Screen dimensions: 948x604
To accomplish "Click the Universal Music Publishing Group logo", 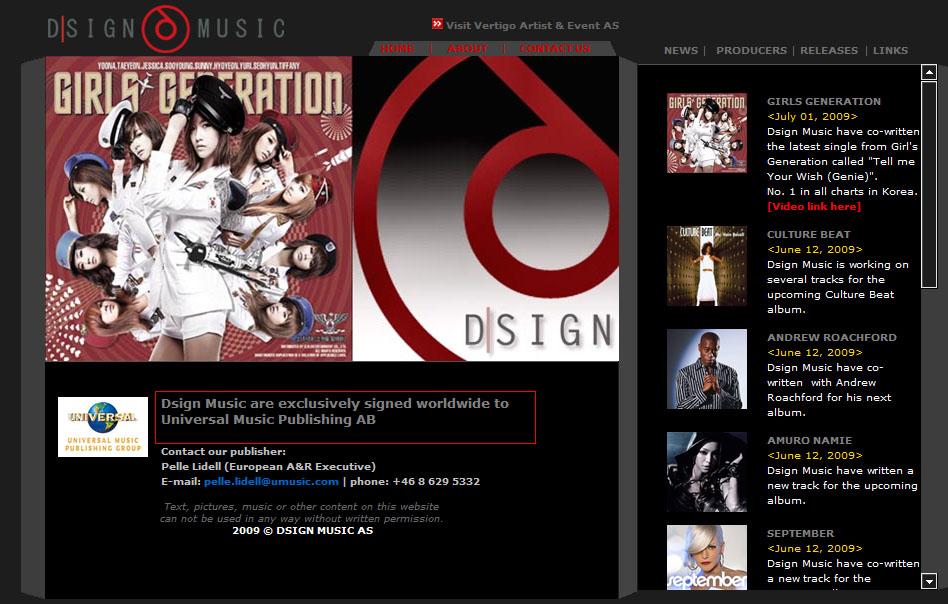I will pyautogui.click(x=103, y=427).
